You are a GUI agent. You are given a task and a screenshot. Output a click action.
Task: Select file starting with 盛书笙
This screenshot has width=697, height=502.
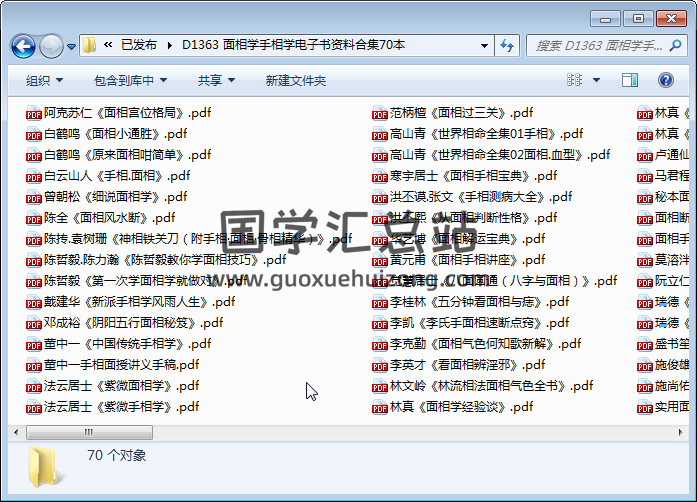[x=663, y=344]
